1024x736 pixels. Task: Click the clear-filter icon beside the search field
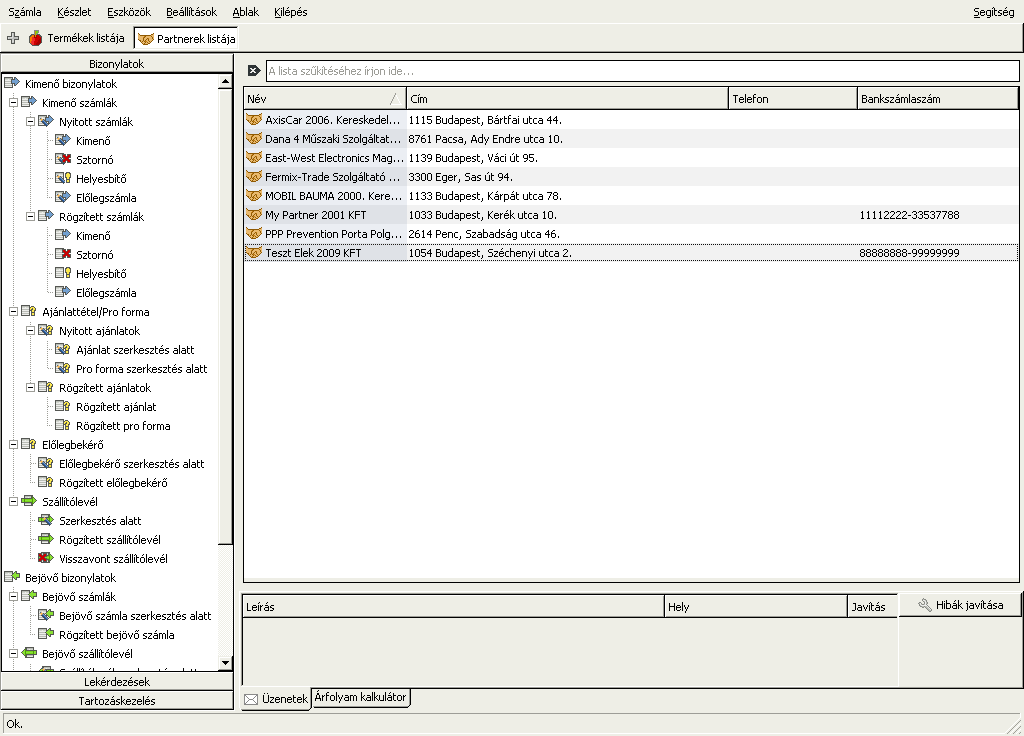[254, 71]
